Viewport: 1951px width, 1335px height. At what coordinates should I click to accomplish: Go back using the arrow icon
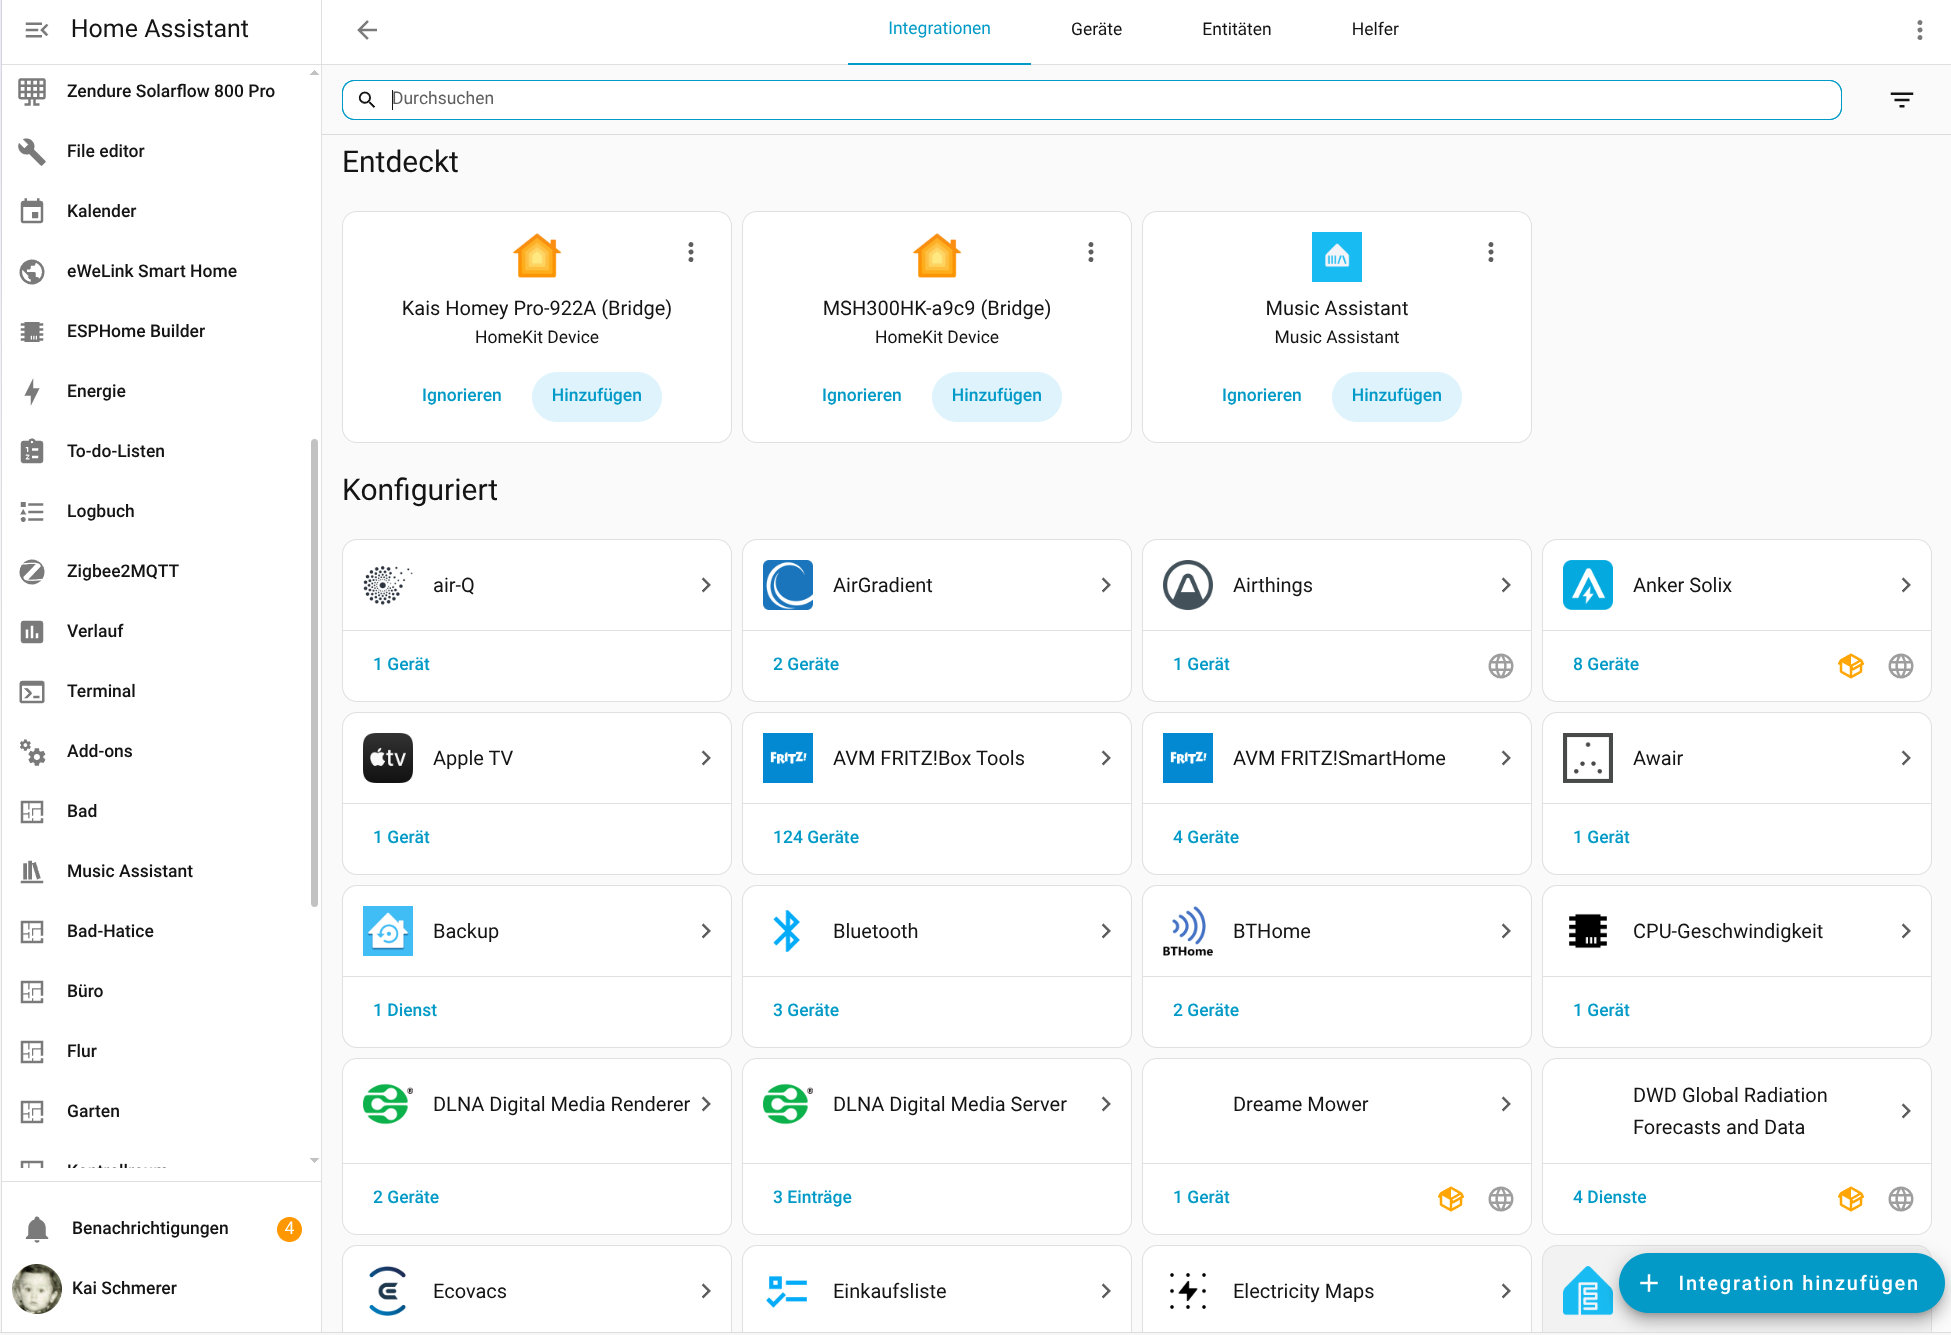pyautogui.click(x=367, y=30)
